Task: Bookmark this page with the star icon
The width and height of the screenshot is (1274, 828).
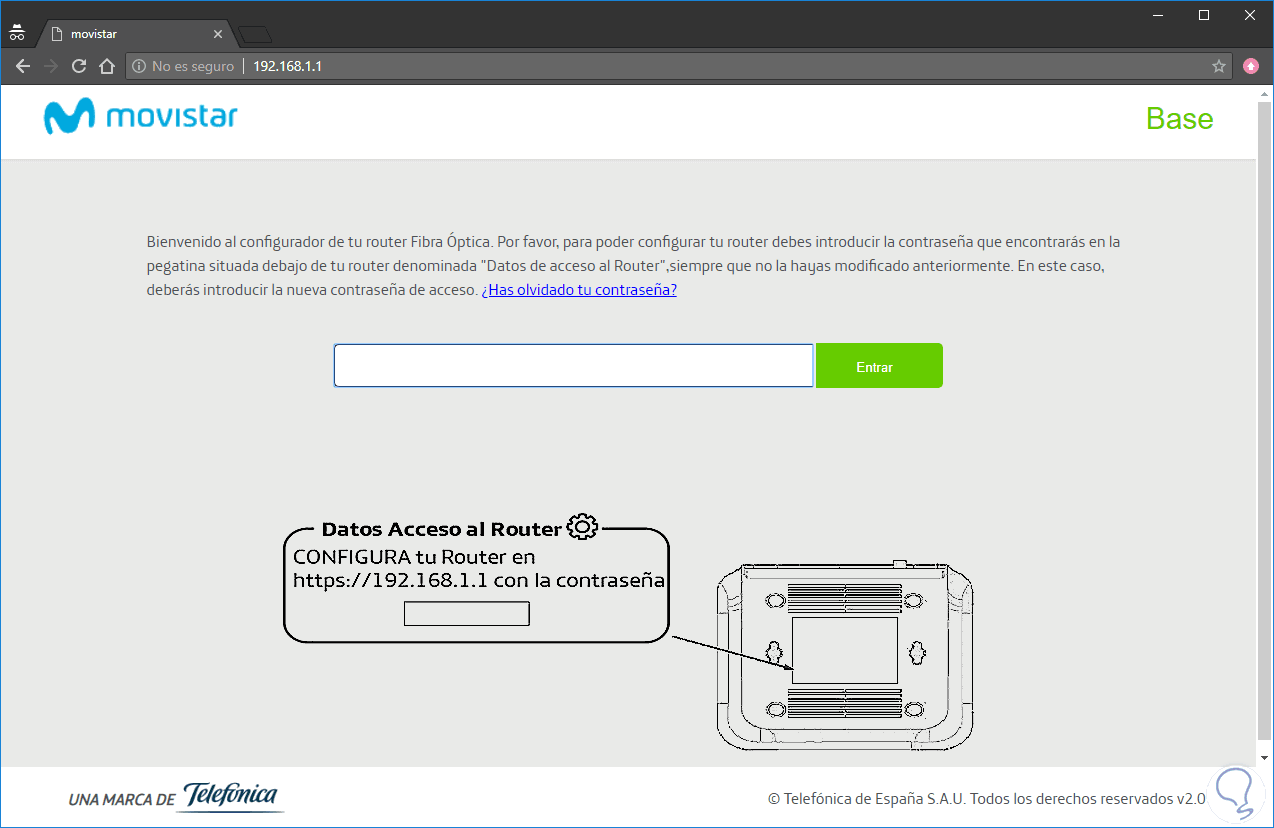Action: [x=1219, y=67]
